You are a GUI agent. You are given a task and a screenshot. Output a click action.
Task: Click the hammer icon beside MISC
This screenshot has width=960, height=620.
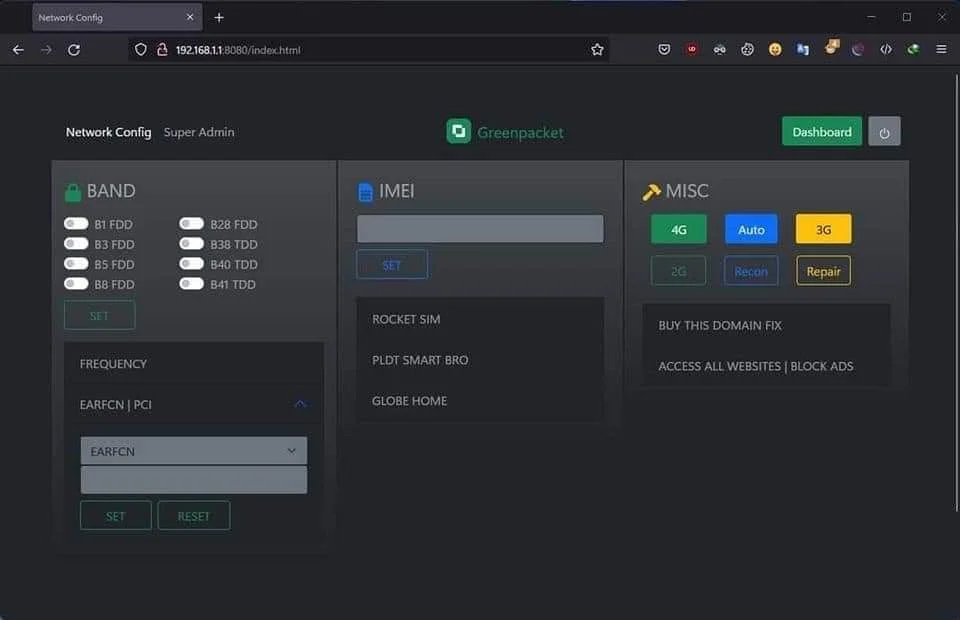click(651, 192)
